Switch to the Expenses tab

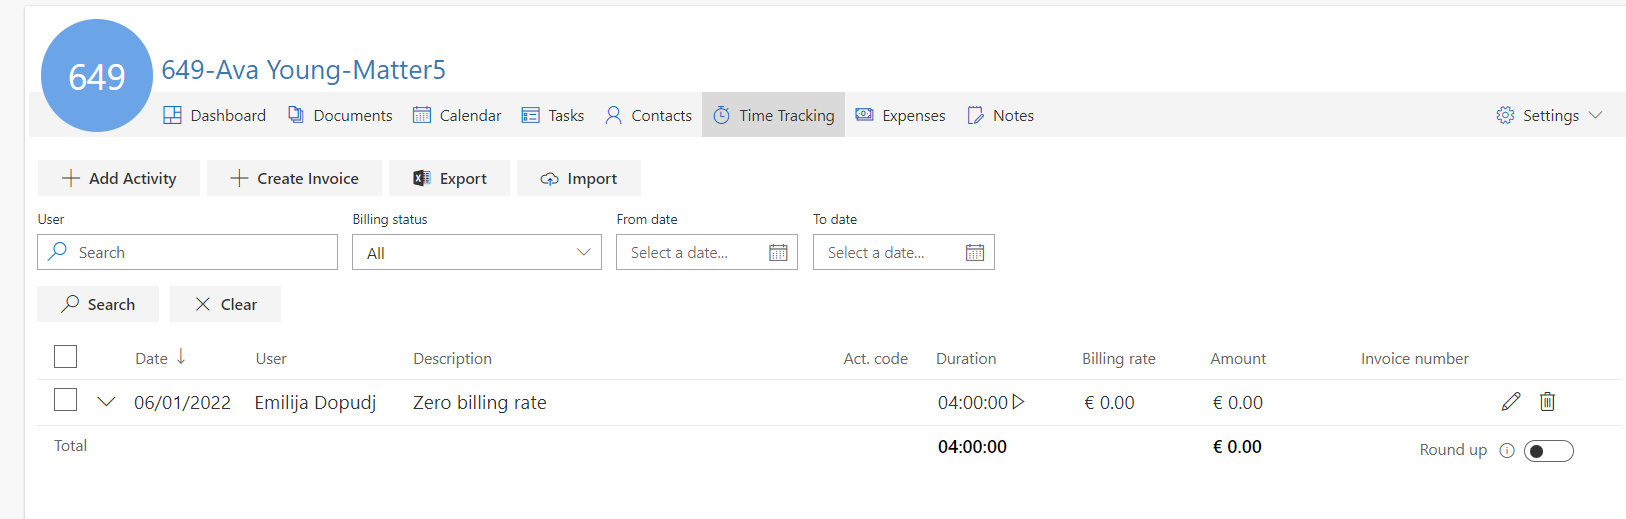coord(900,115)
